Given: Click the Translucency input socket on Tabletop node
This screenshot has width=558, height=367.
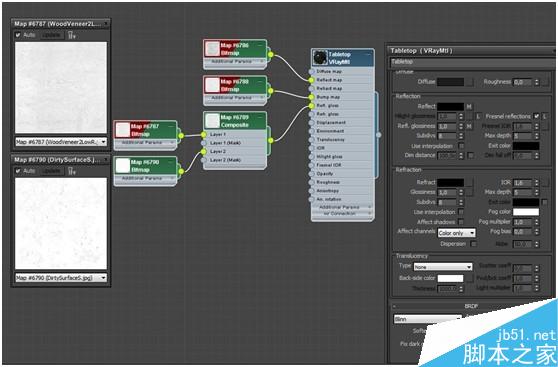Looking at the screenshot, I should point(311,140).
